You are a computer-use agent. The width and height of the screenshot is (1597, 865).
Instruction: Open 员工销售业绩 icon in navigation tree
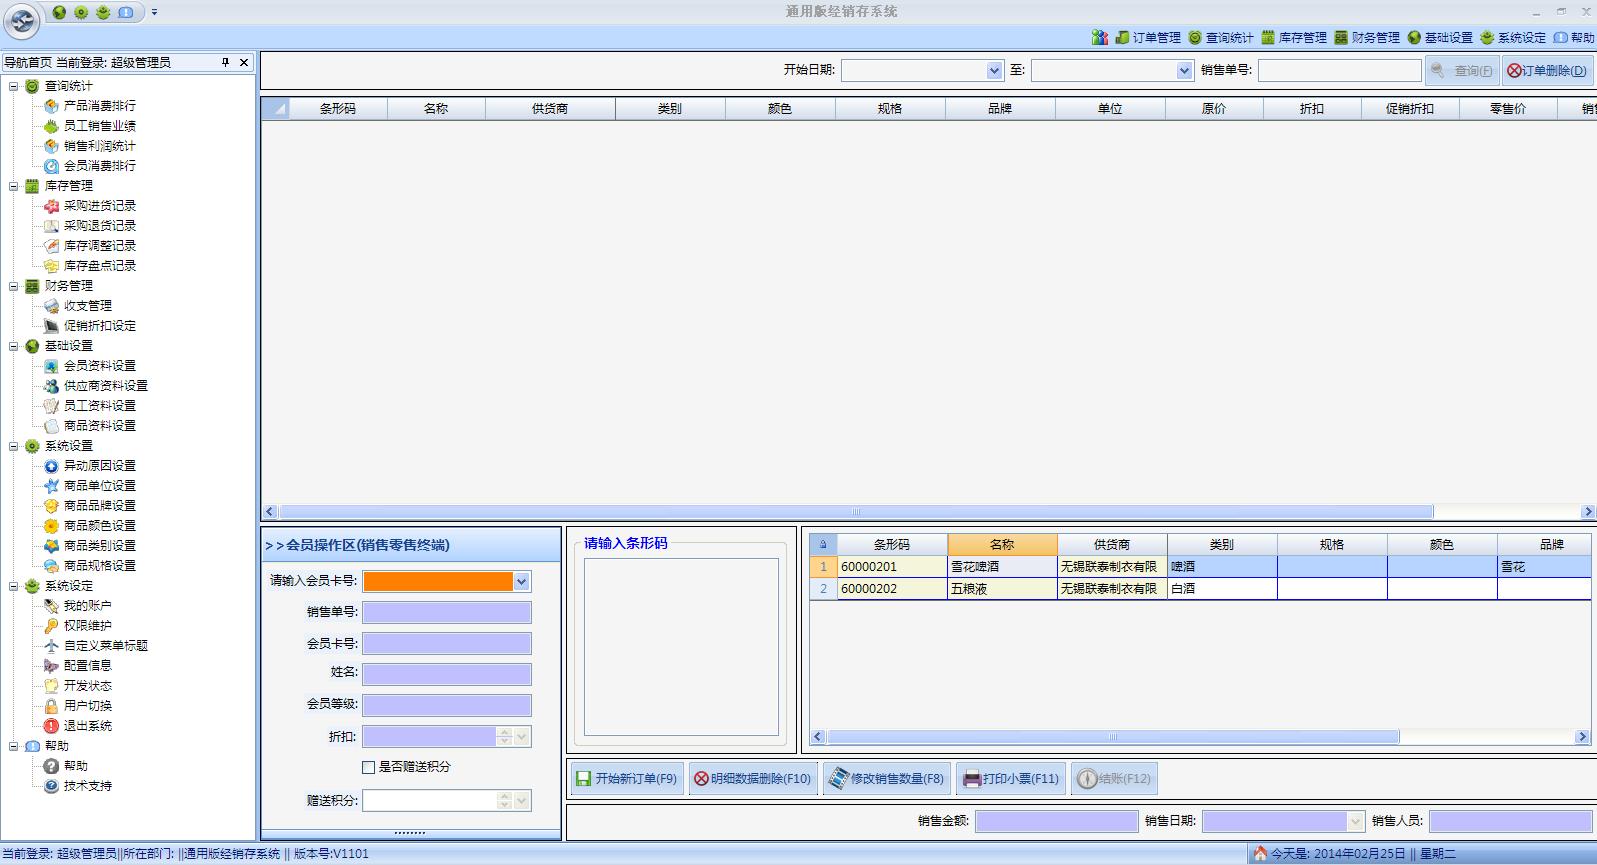[x=51, y=126]
